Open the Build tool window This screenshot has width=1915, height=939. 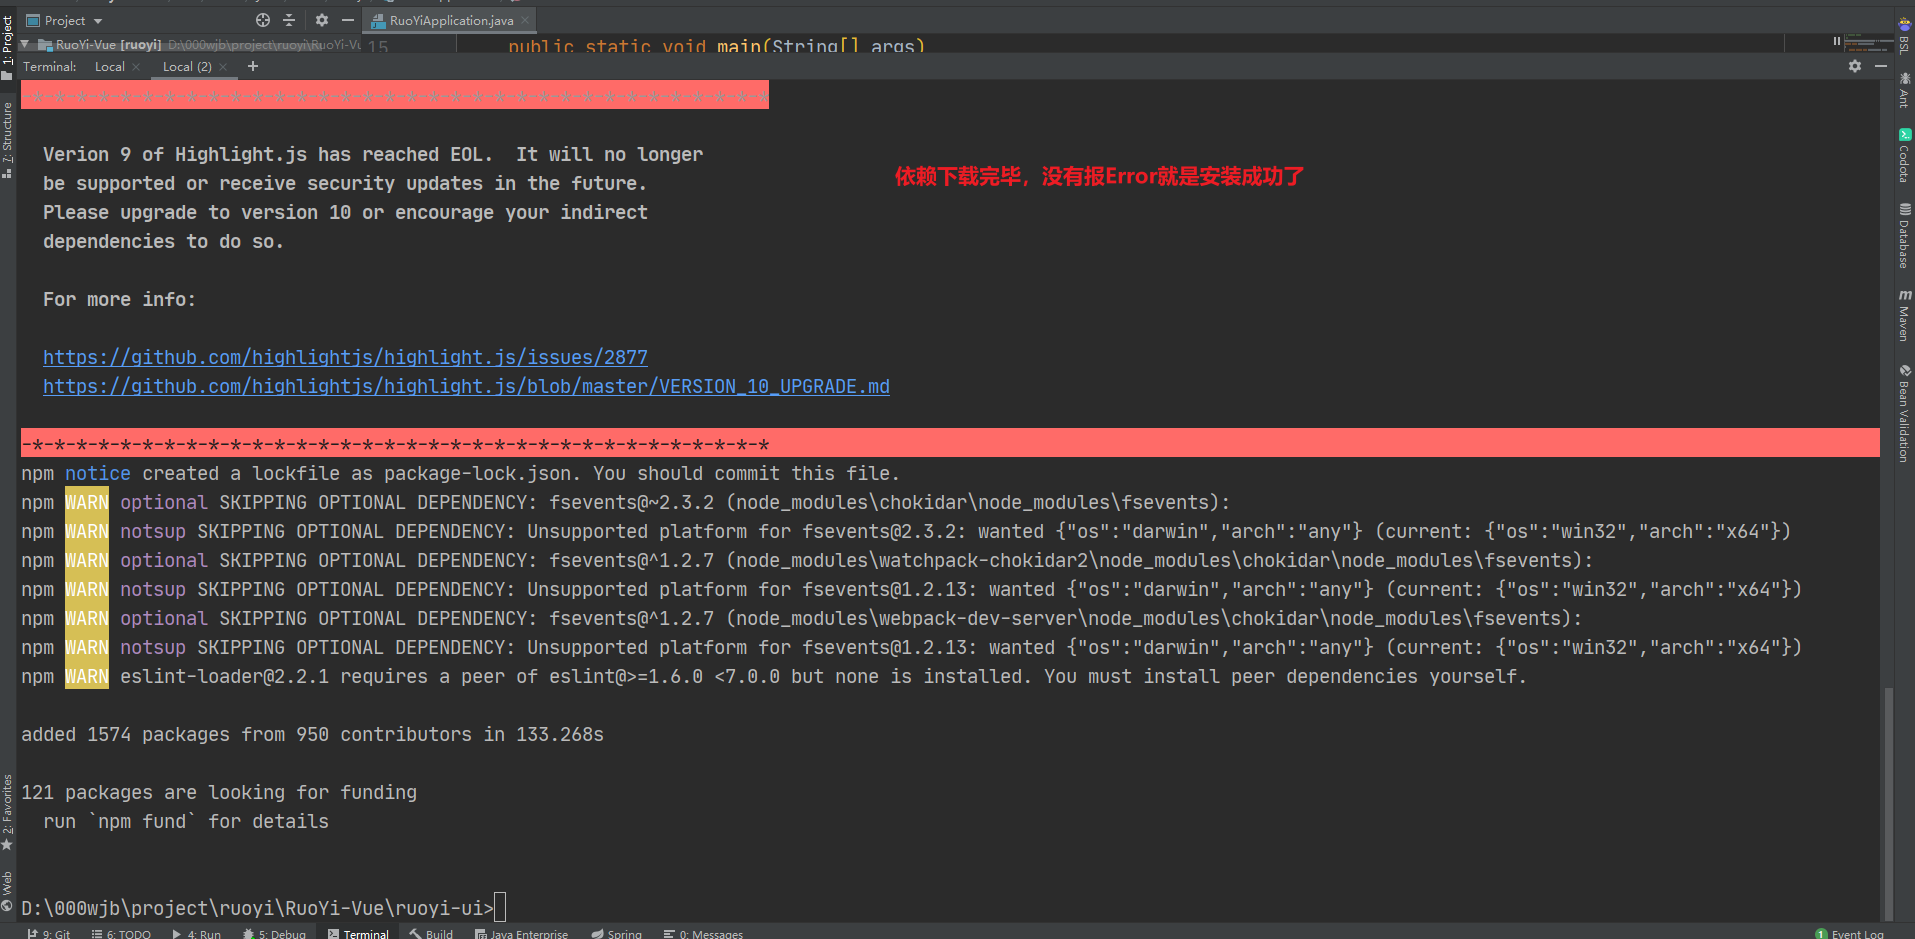tap(431, 933)
